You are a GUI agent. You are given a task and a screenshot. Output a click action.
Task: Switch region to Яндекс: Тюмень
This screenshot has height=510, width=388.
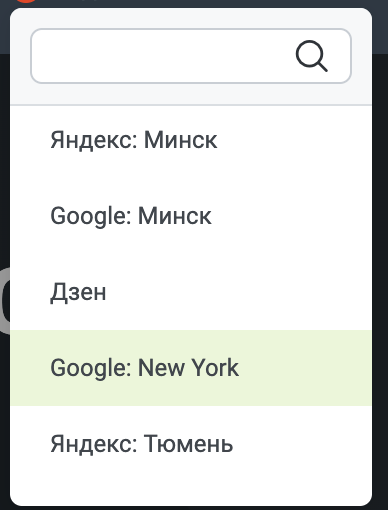coord(191,444)
